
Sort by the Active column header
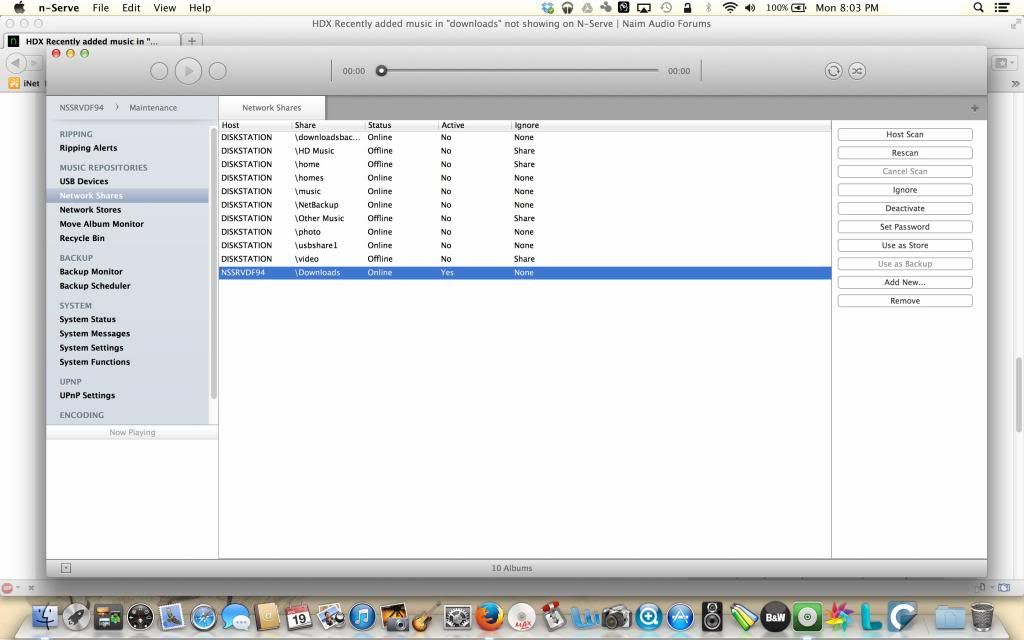(x=474, y=125)
